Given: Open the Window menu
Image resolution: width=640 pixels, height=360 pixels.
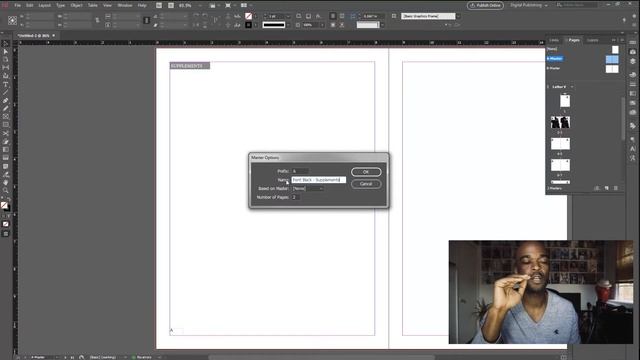Looking at the screenshot, I should (x=124, y=5).
